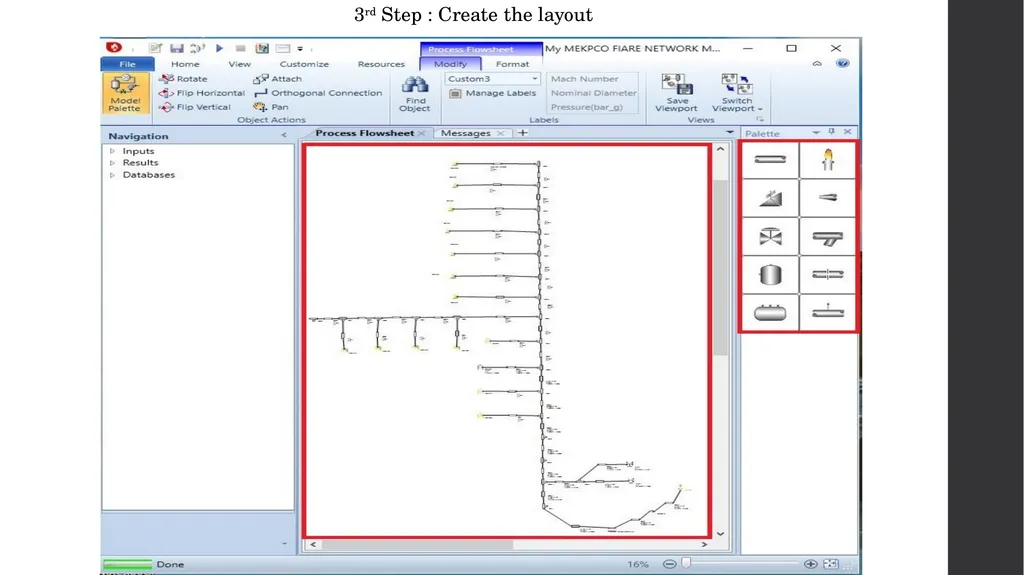
Task: Click the edit note icon in quick toolbar
Action: pos(155,48)
